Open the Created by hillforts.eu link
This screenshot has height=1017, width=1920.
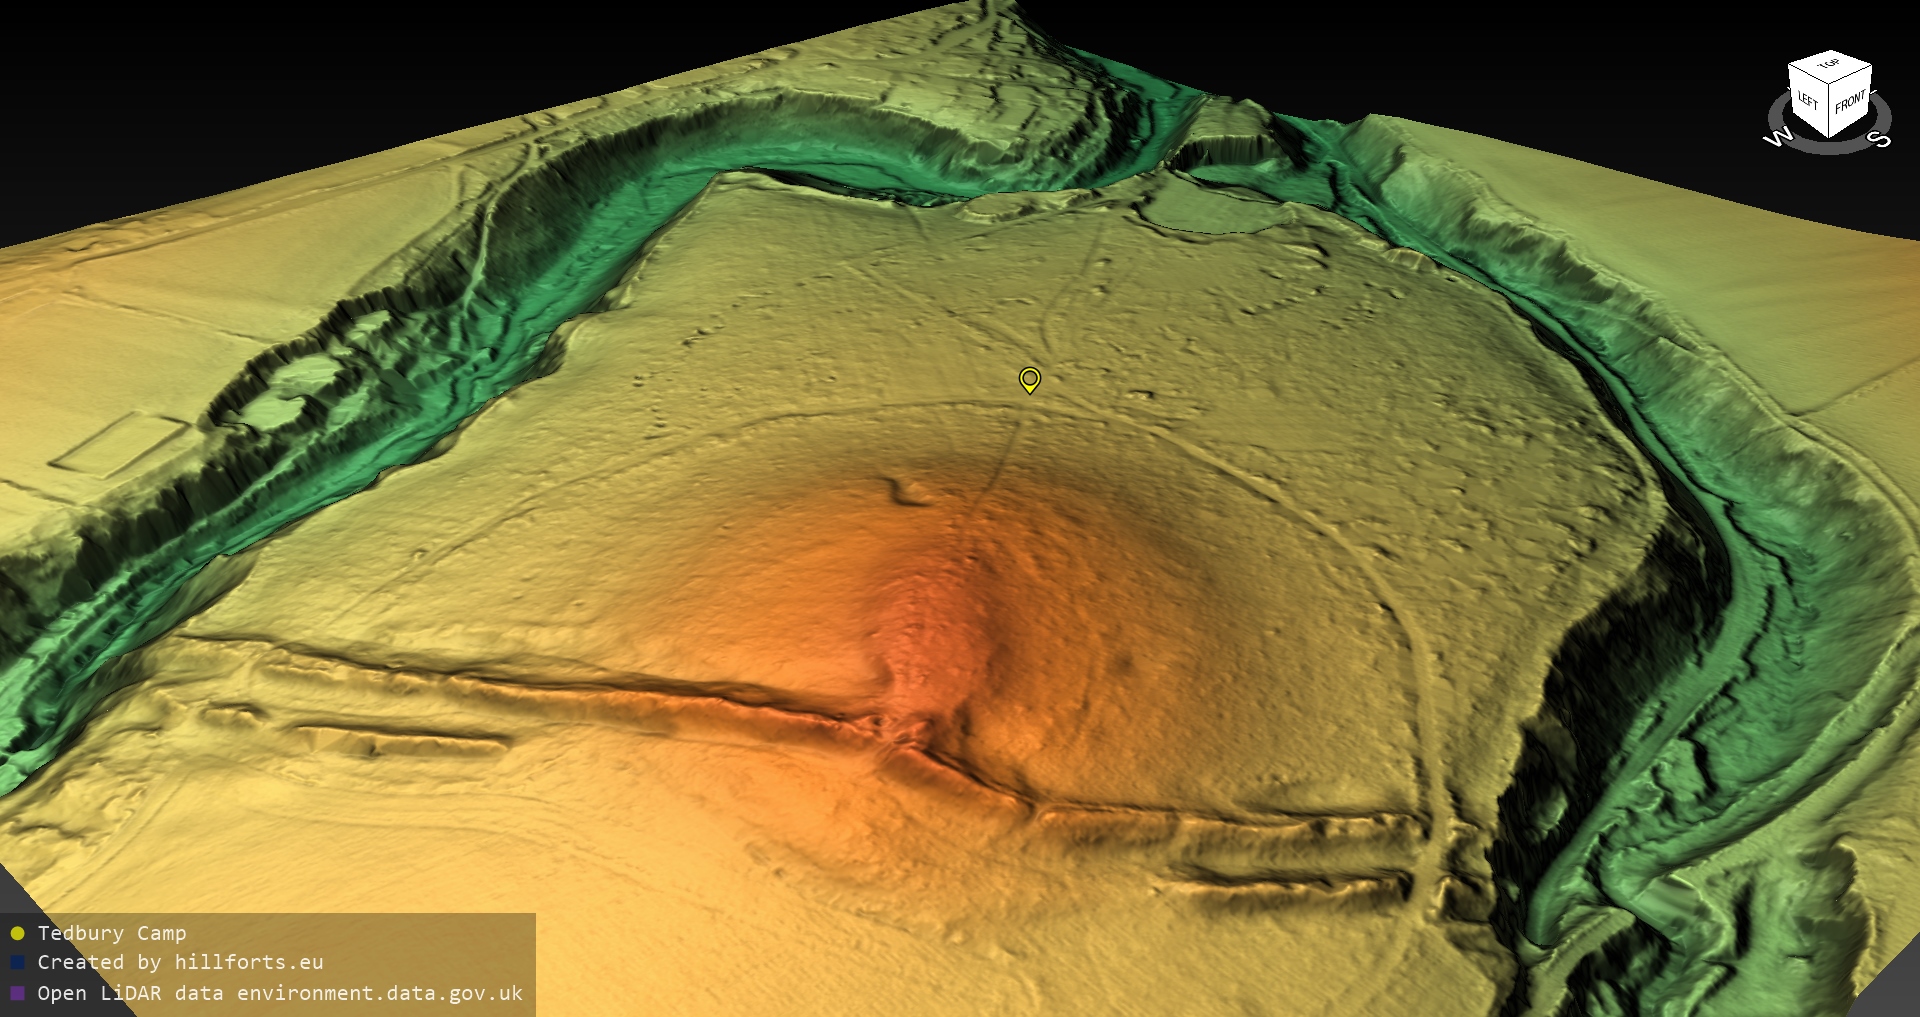pyautogui.click(x=180, y=963)
